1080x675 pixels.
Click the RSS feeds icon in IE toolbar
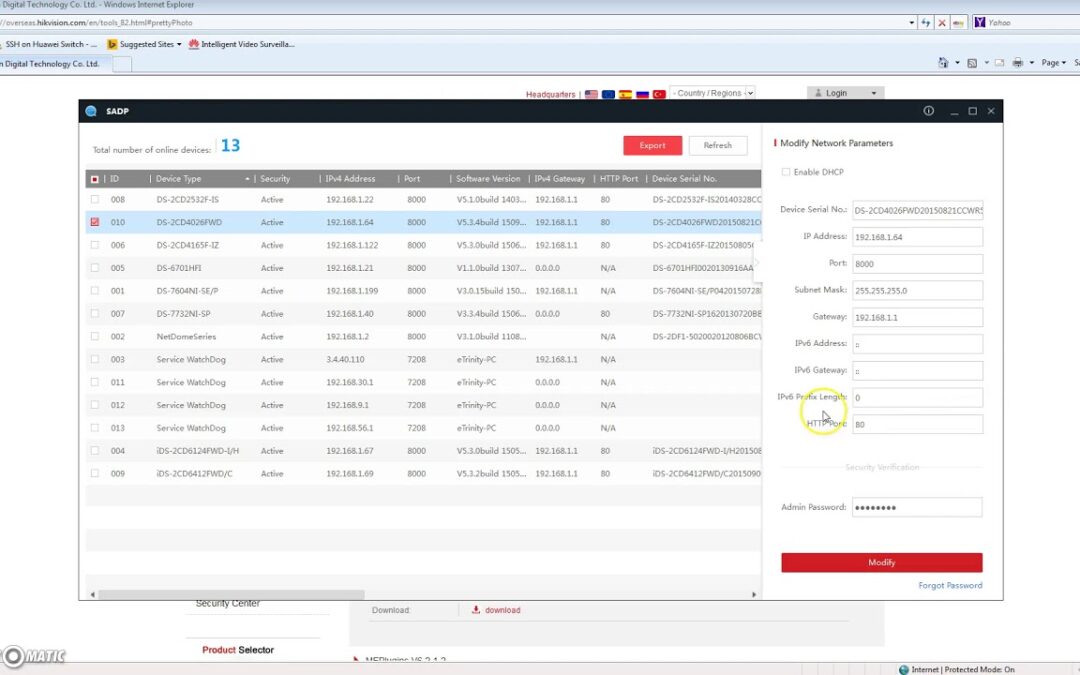pyautogui.click(x=972, y=63)
